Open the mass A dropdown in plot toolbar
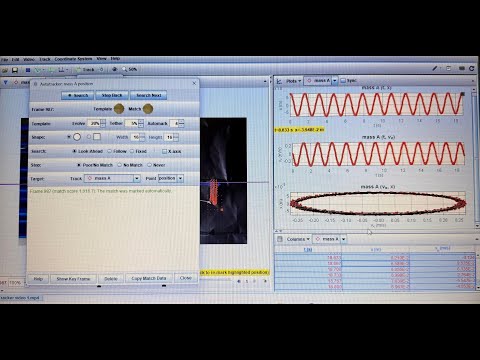 coord(322,81)
